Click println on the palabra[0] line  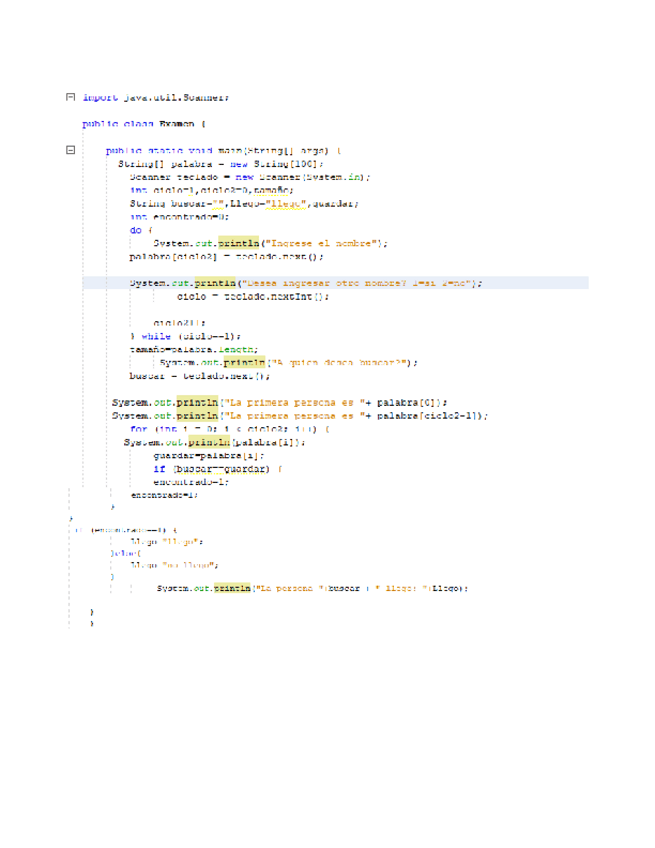(195, 401)
